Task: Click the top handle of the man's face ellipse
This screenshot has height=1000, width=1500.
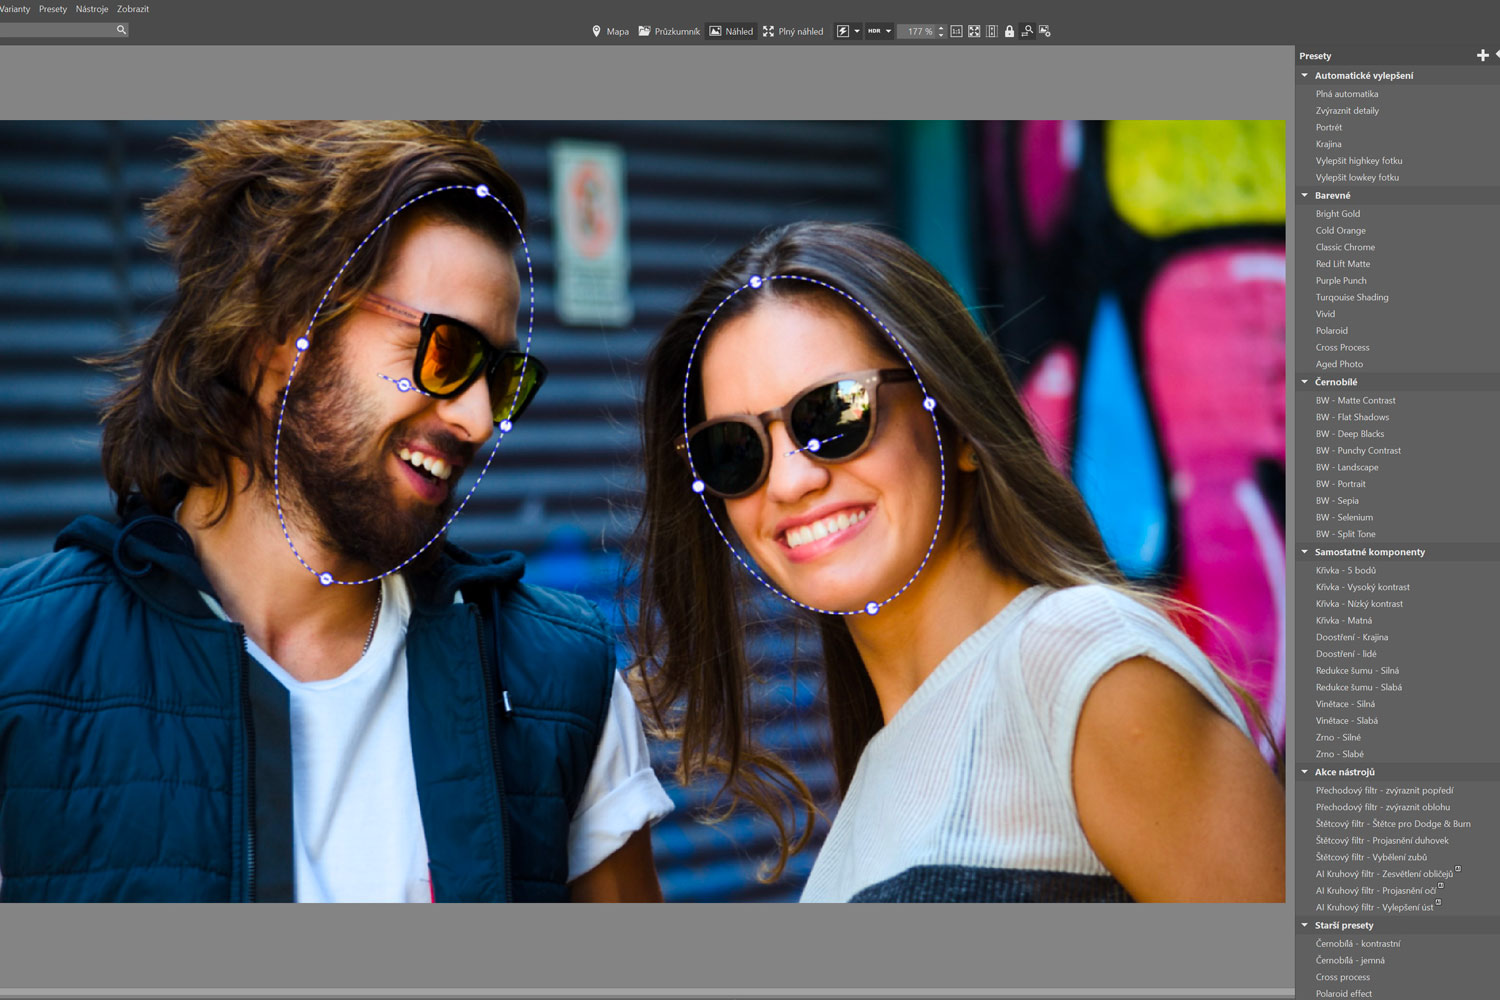Action: [483, 191]
